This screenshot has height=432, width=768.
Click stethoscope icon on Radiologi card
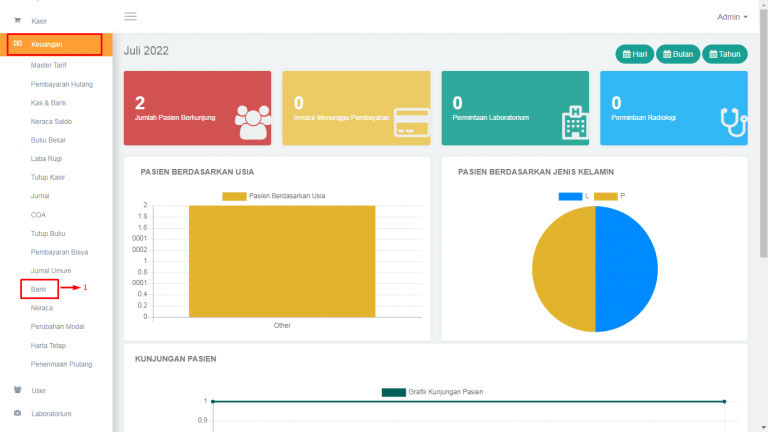[x=734, y=122]
